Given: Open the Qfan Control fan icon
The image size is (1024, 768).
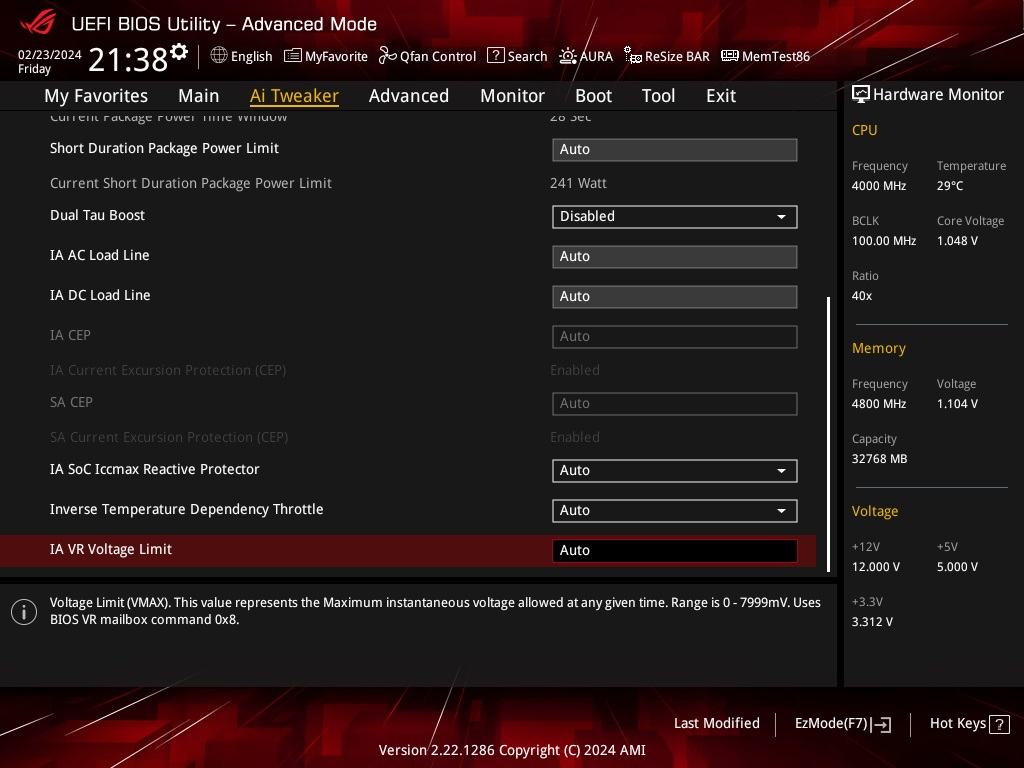Looking at the screenshot, I should click(x=387, y=56).
